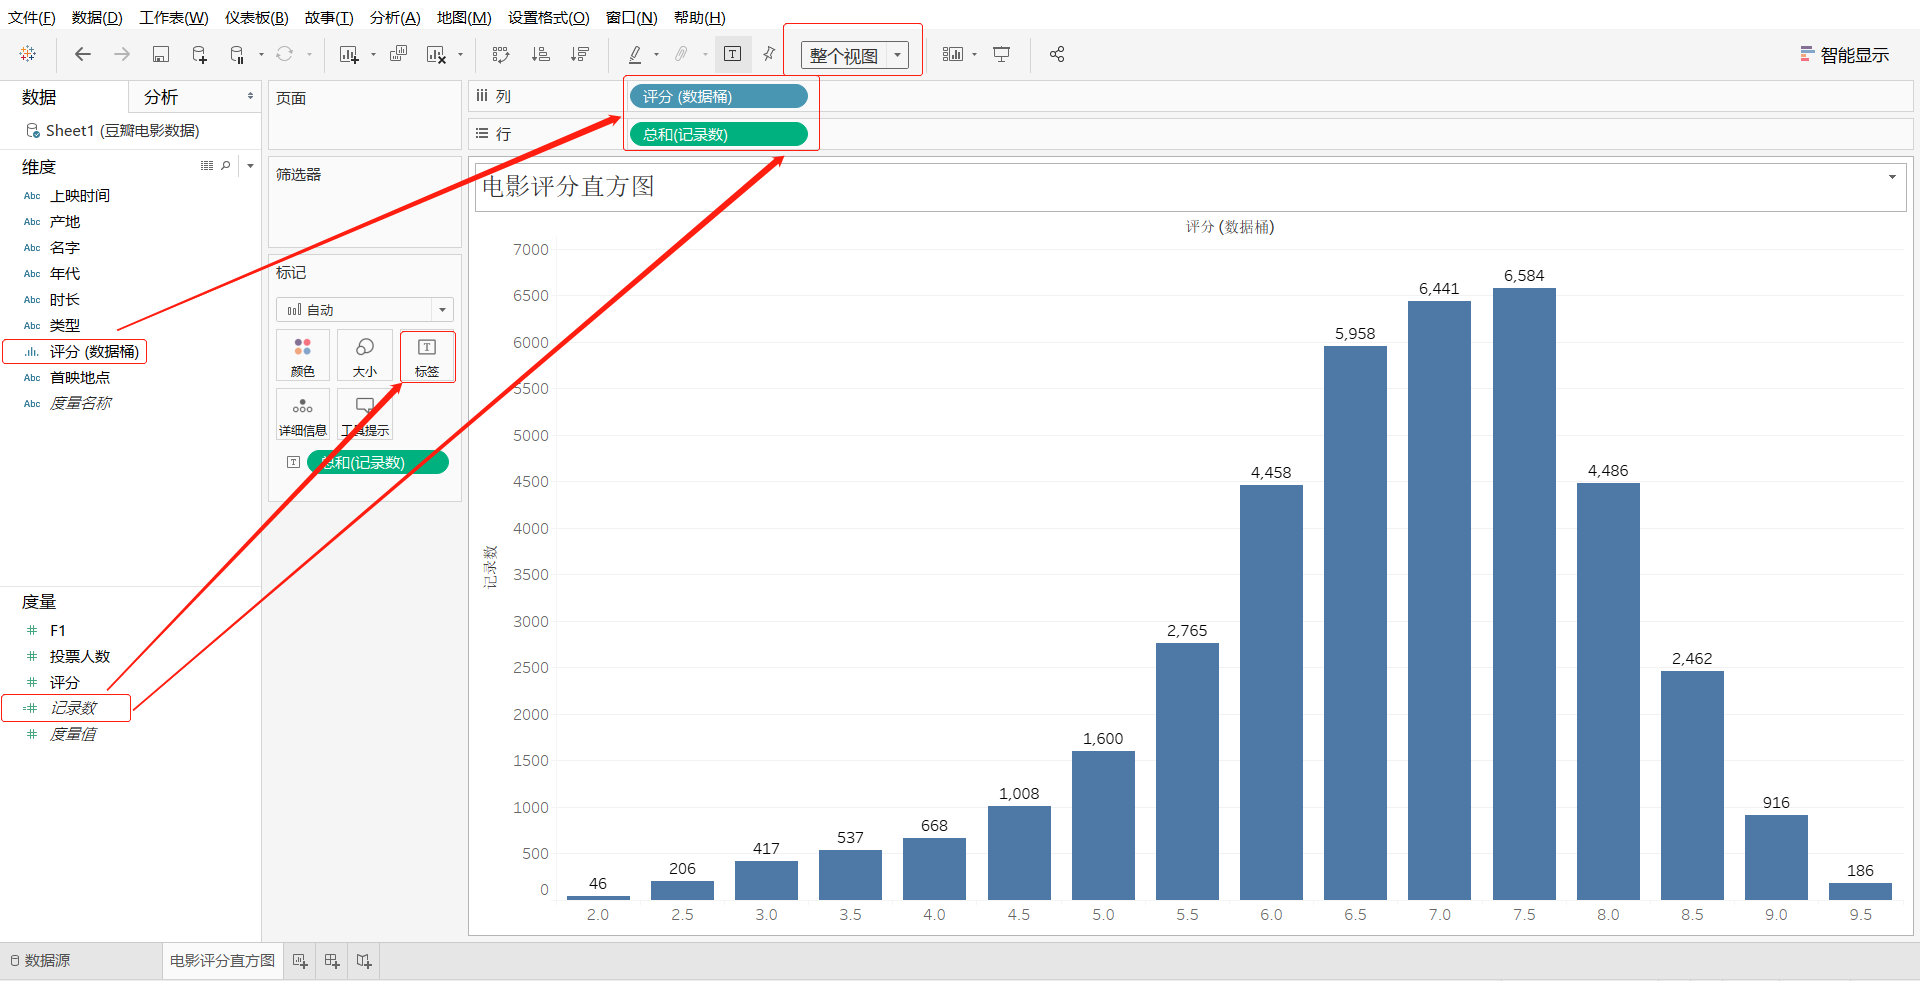This screenshot has height=981, width=1920.
Task: Click the search fields magnifier icon
Action: (226, 166)
